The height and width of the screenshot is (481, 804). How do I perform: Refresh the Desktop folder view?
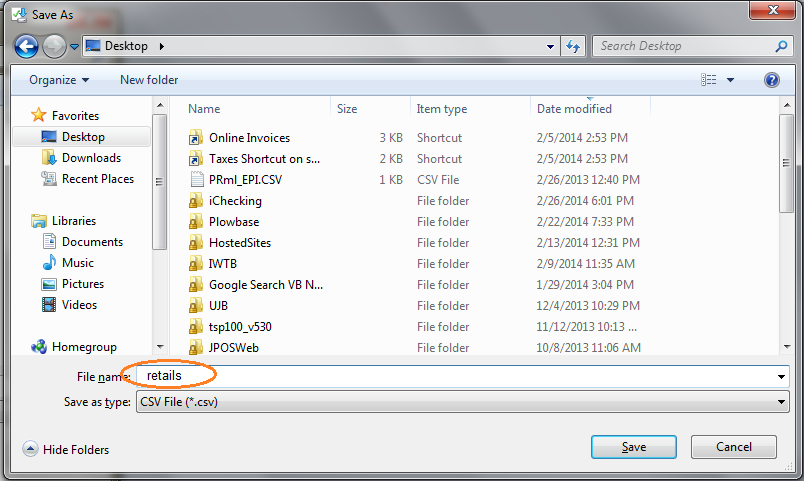tap(573, 47)
